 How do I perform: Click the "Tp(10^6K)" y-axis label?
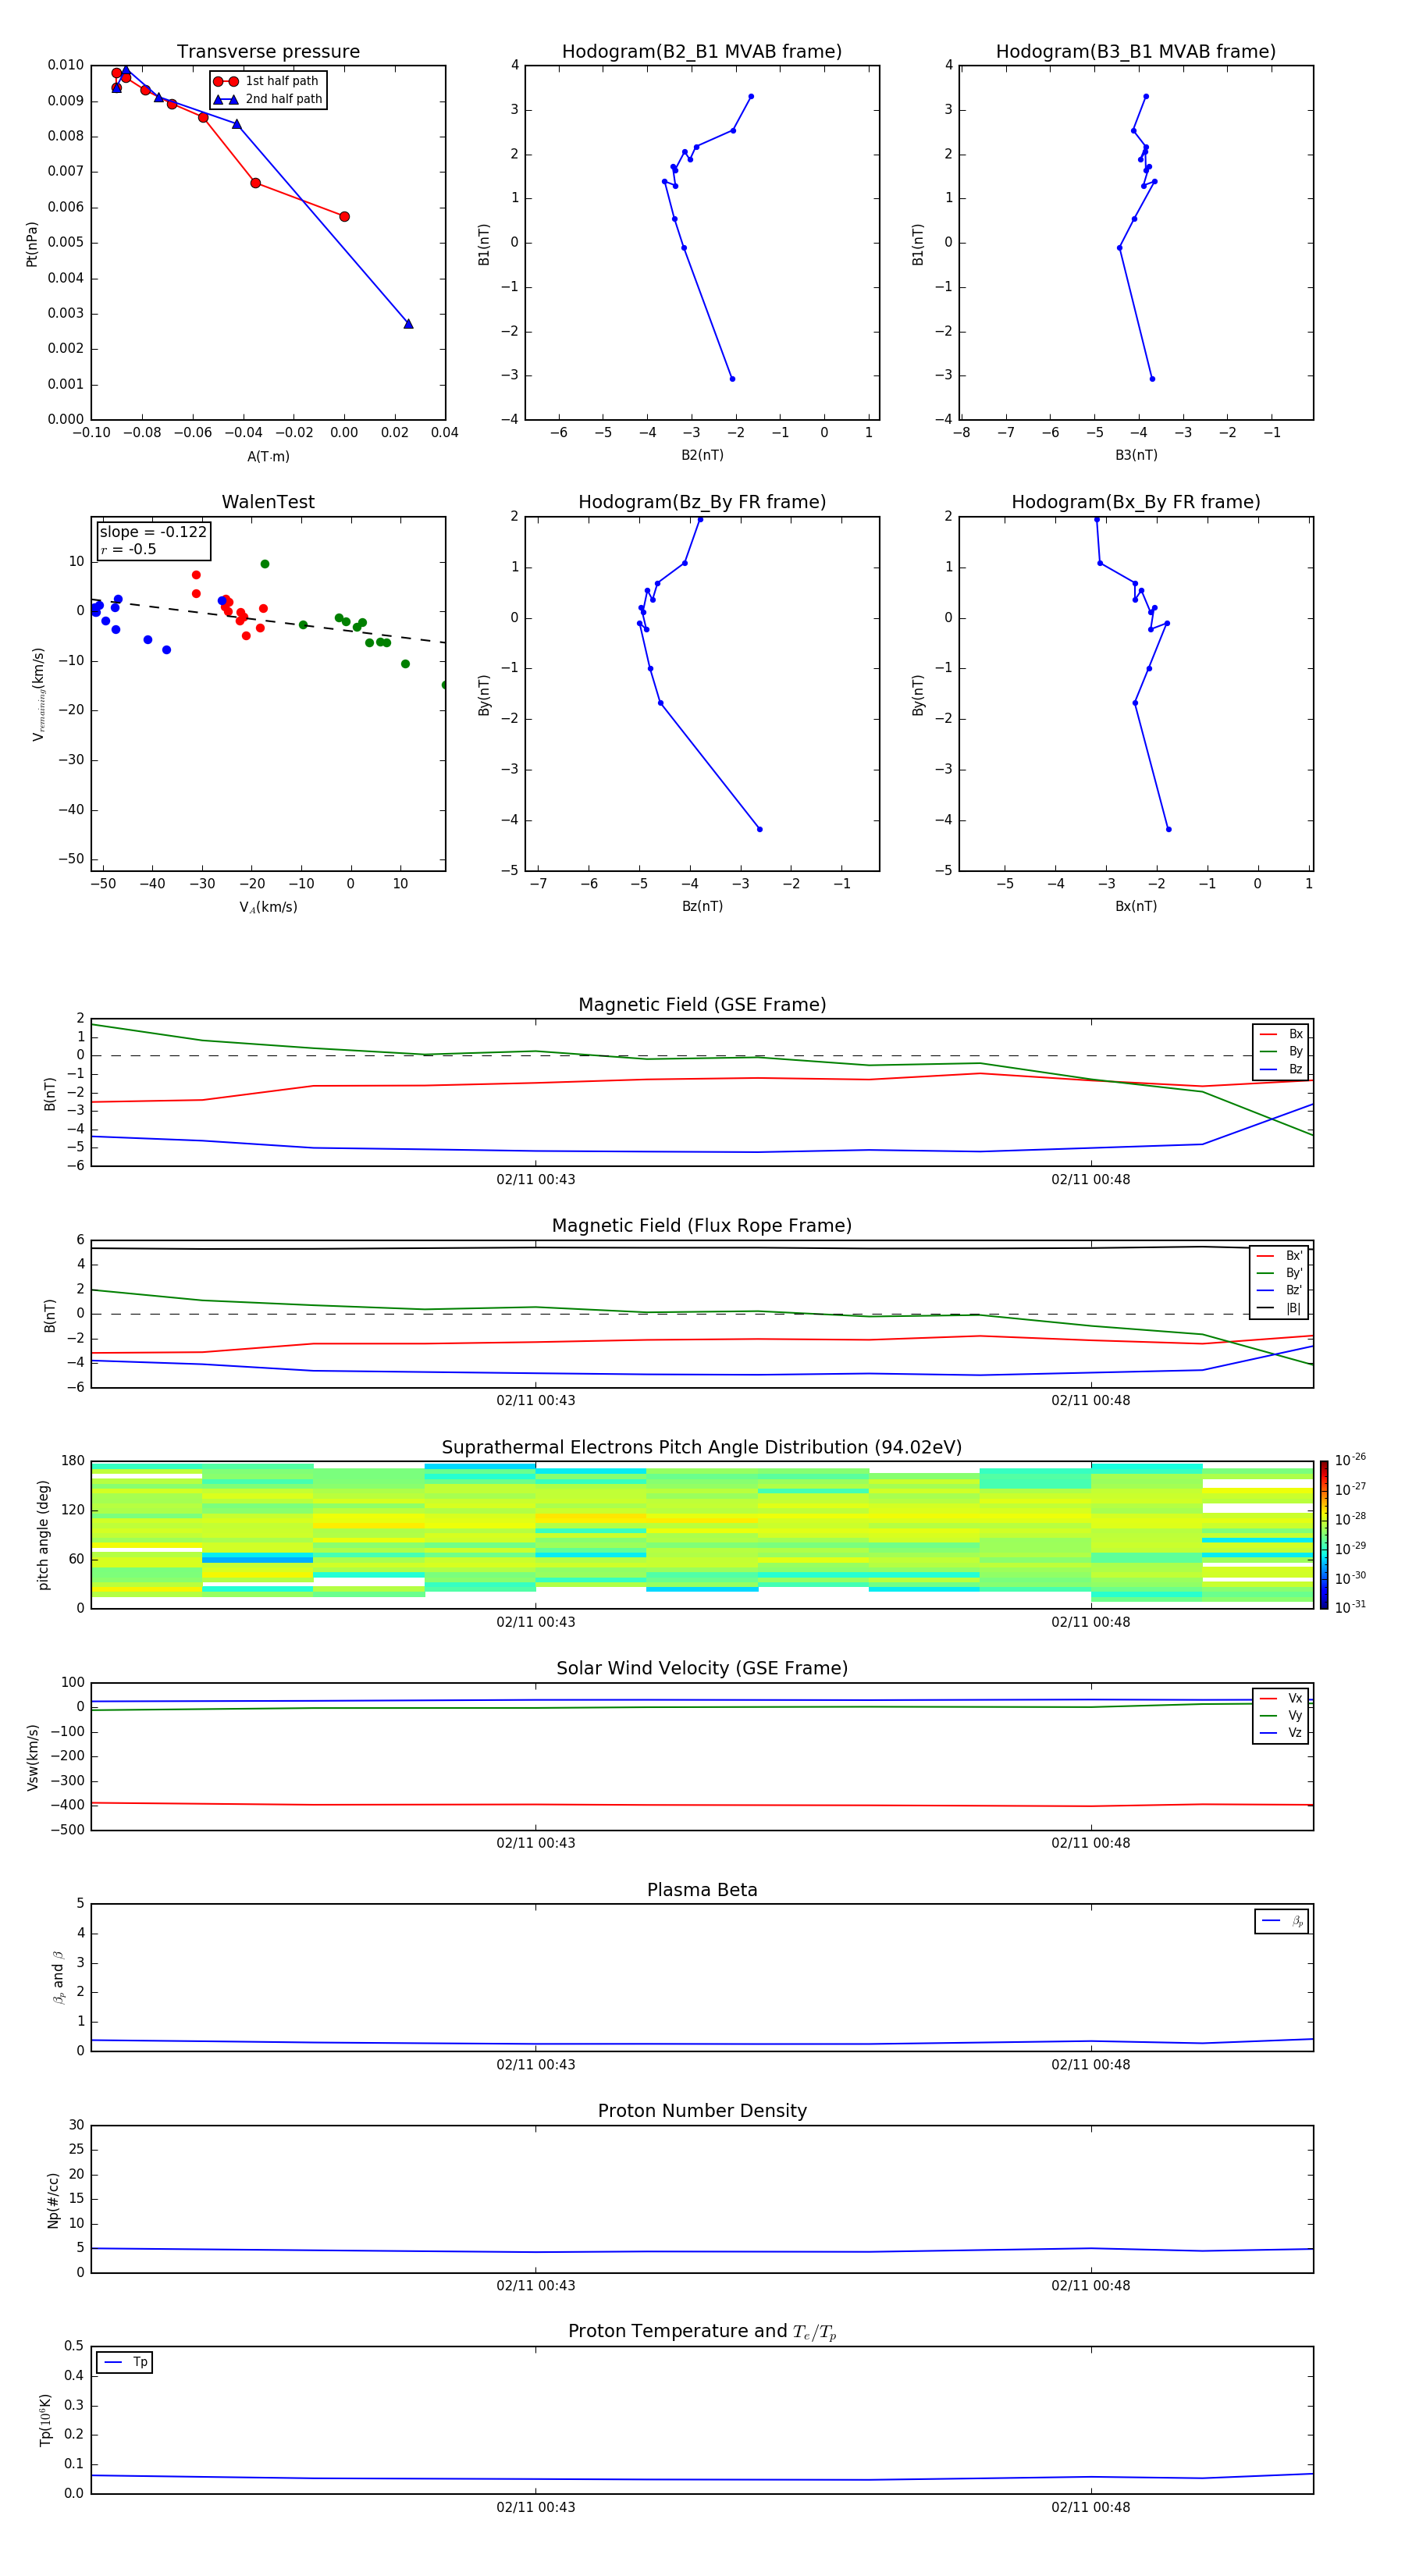pyautogui.click(x=45, y=2420)
